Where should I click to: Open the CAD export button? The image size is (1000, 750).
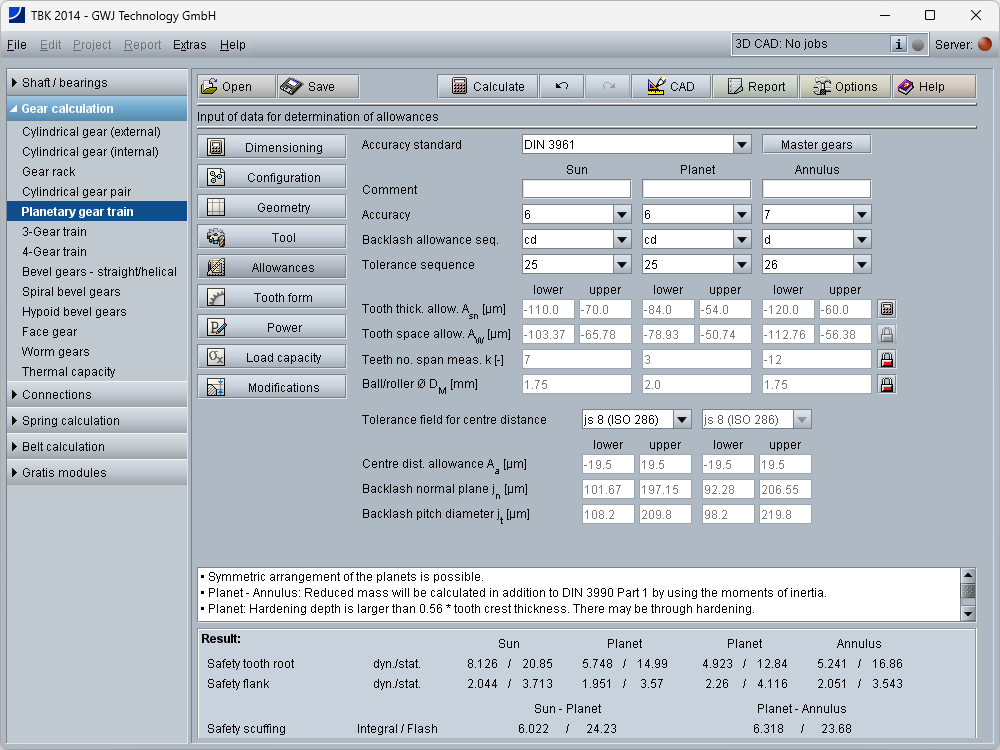(x=671, y=87)
